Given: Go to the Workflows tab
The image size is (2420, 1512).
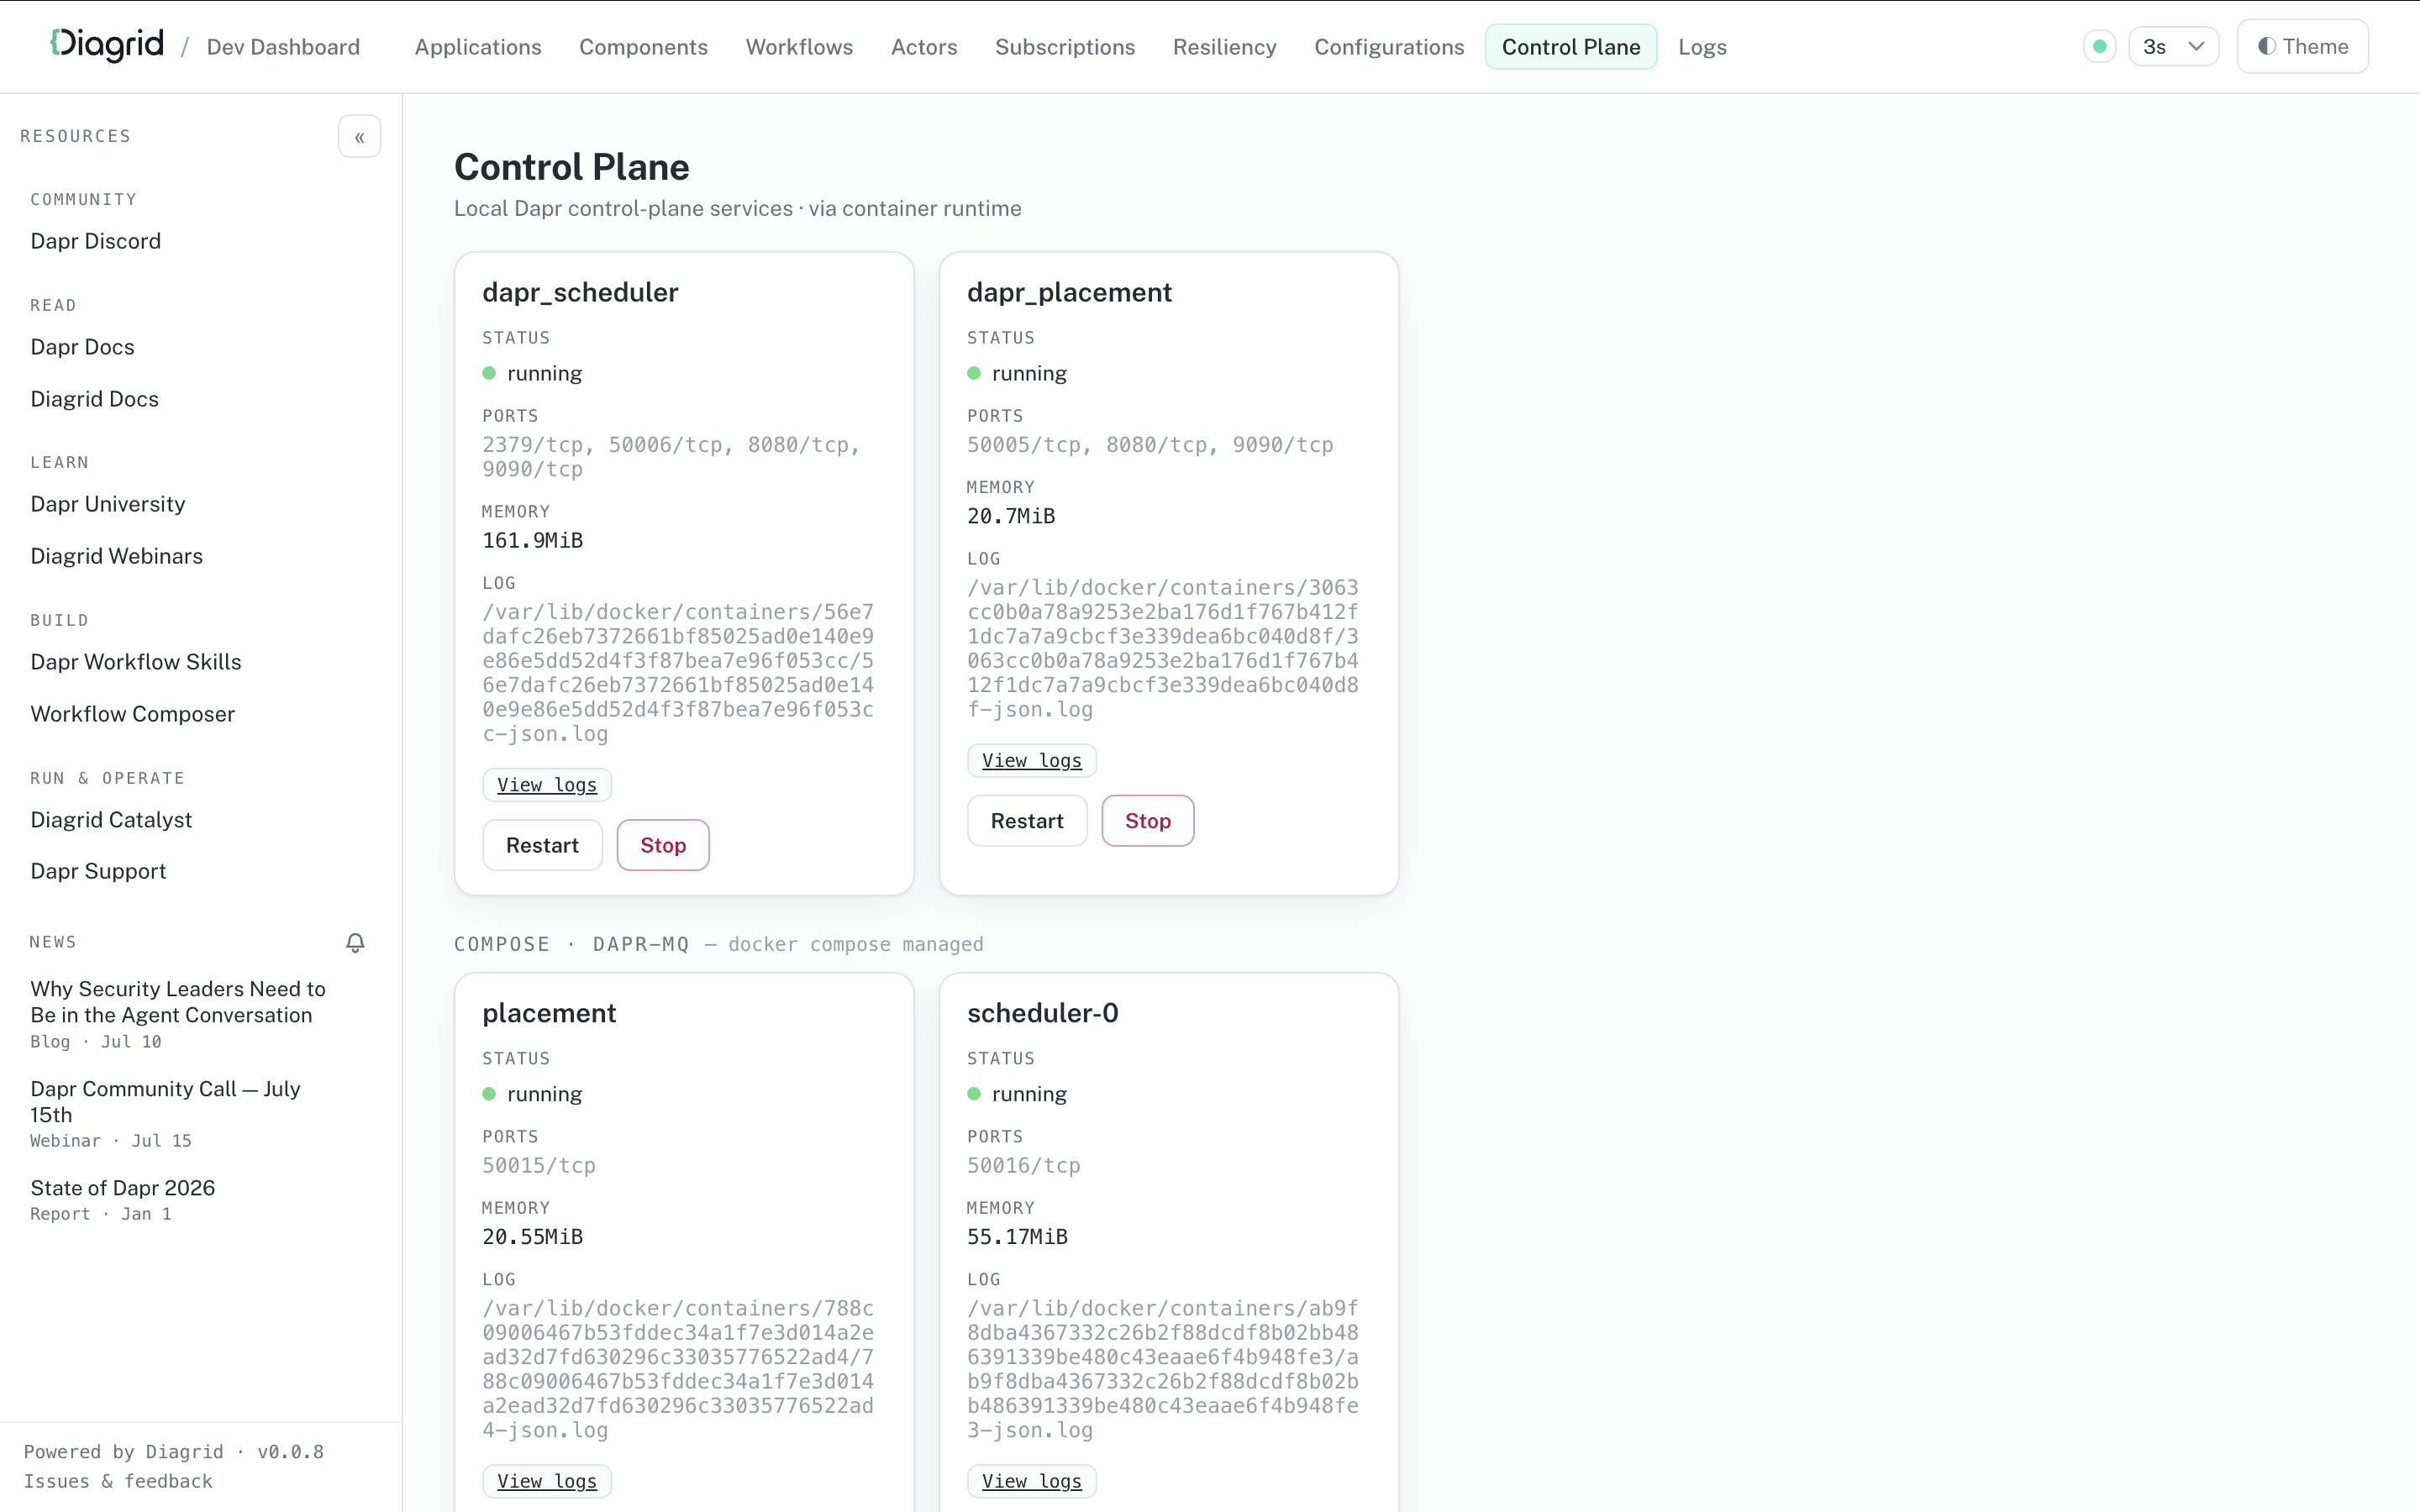Looking at the screenshot, I should click(799, 47).
